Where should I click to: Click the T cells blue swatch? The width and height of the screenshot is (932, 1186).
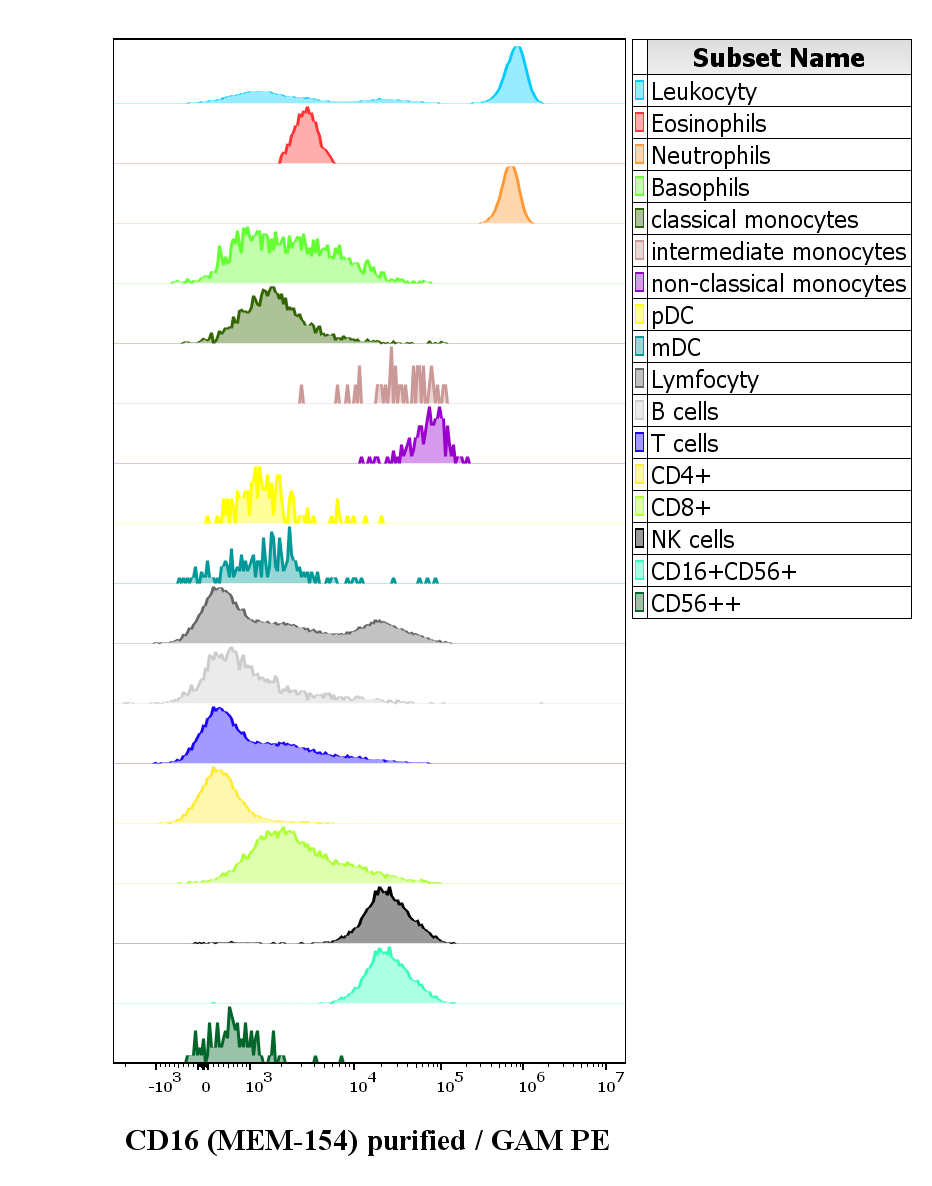tap(640, 443)
